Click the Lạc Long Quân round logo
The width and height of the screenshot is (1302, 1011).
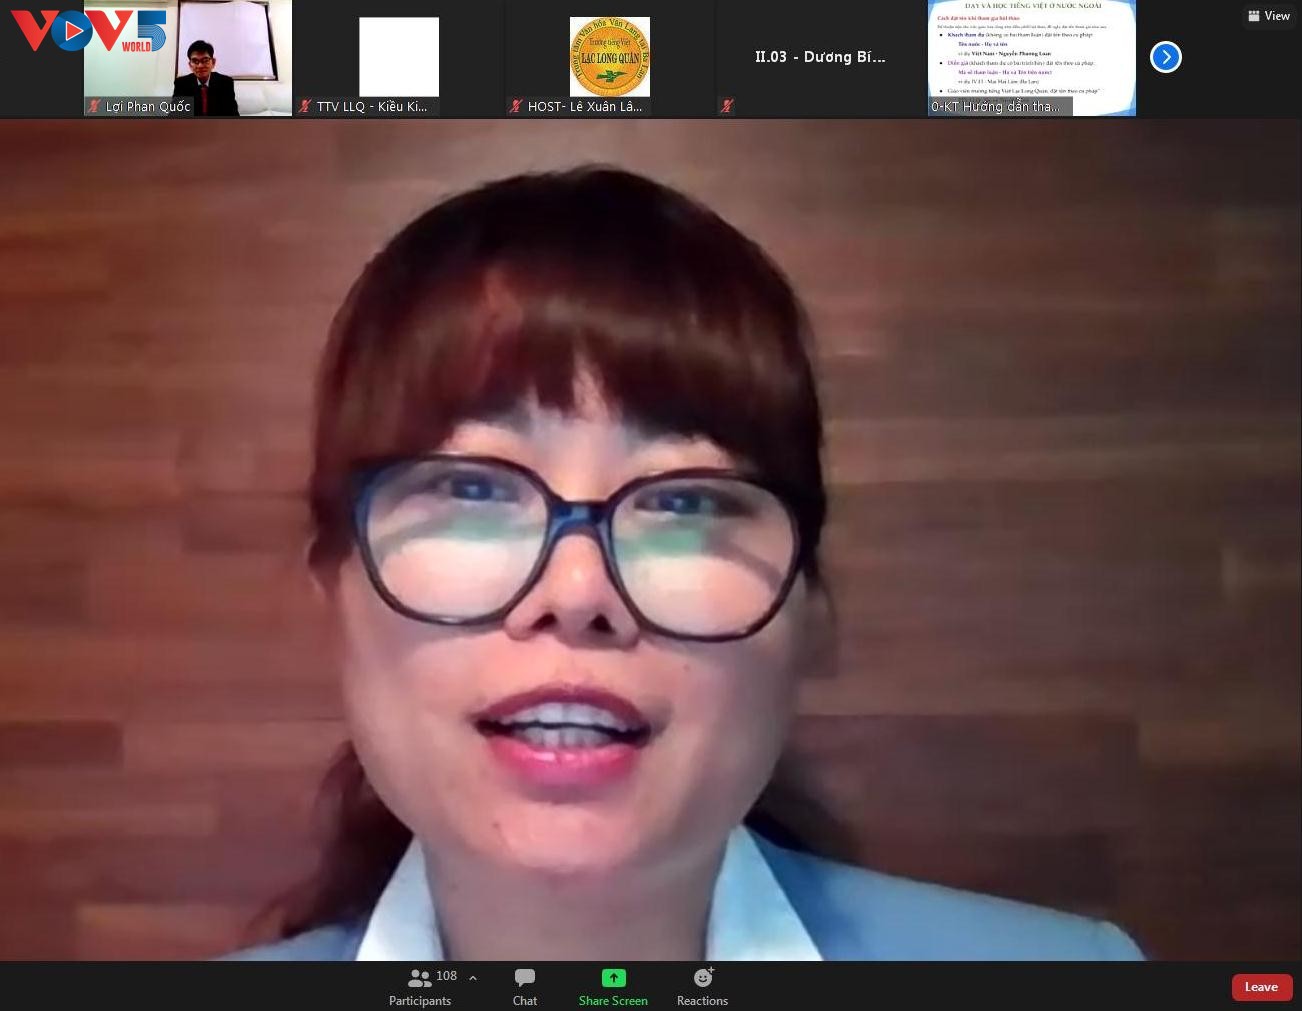point(609,57)
